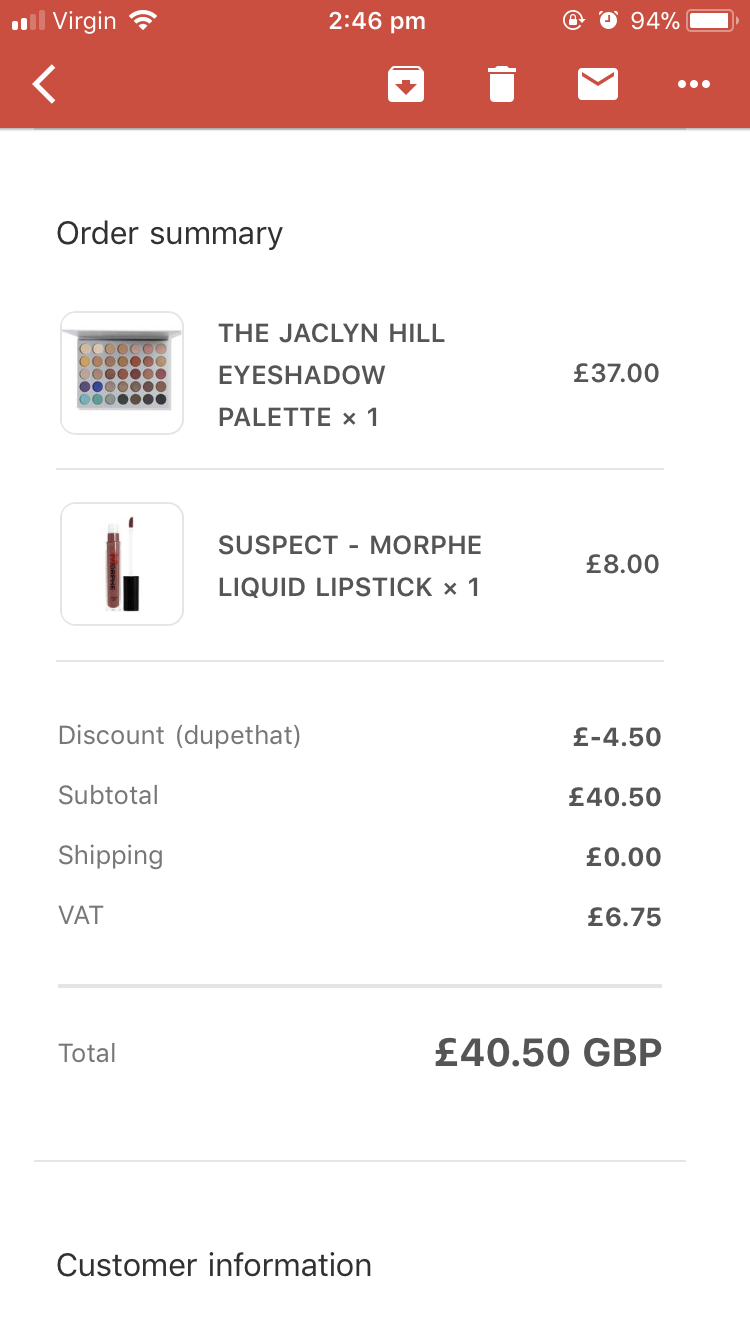Screen dimensions: 750x1334
Task: Tap the 2:46 pm status bar clock
Action: [377, 21]
